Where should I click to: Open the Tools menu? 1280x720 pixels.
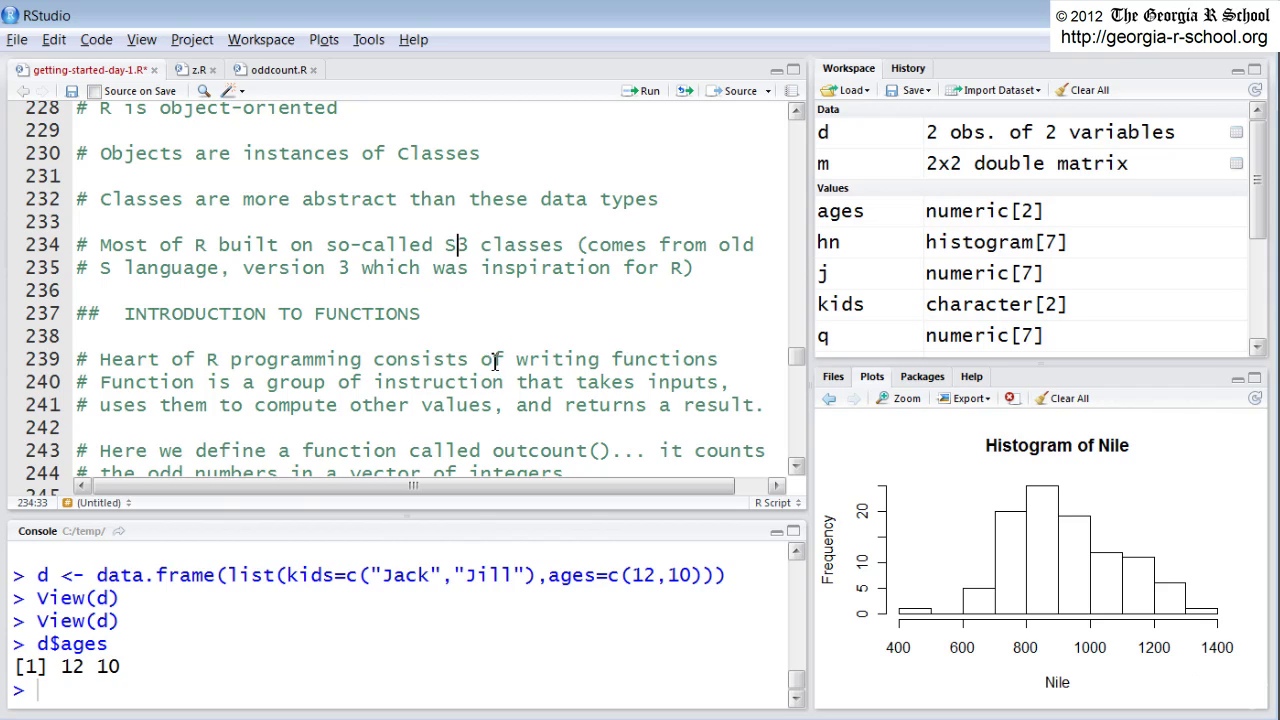[369, 40]
